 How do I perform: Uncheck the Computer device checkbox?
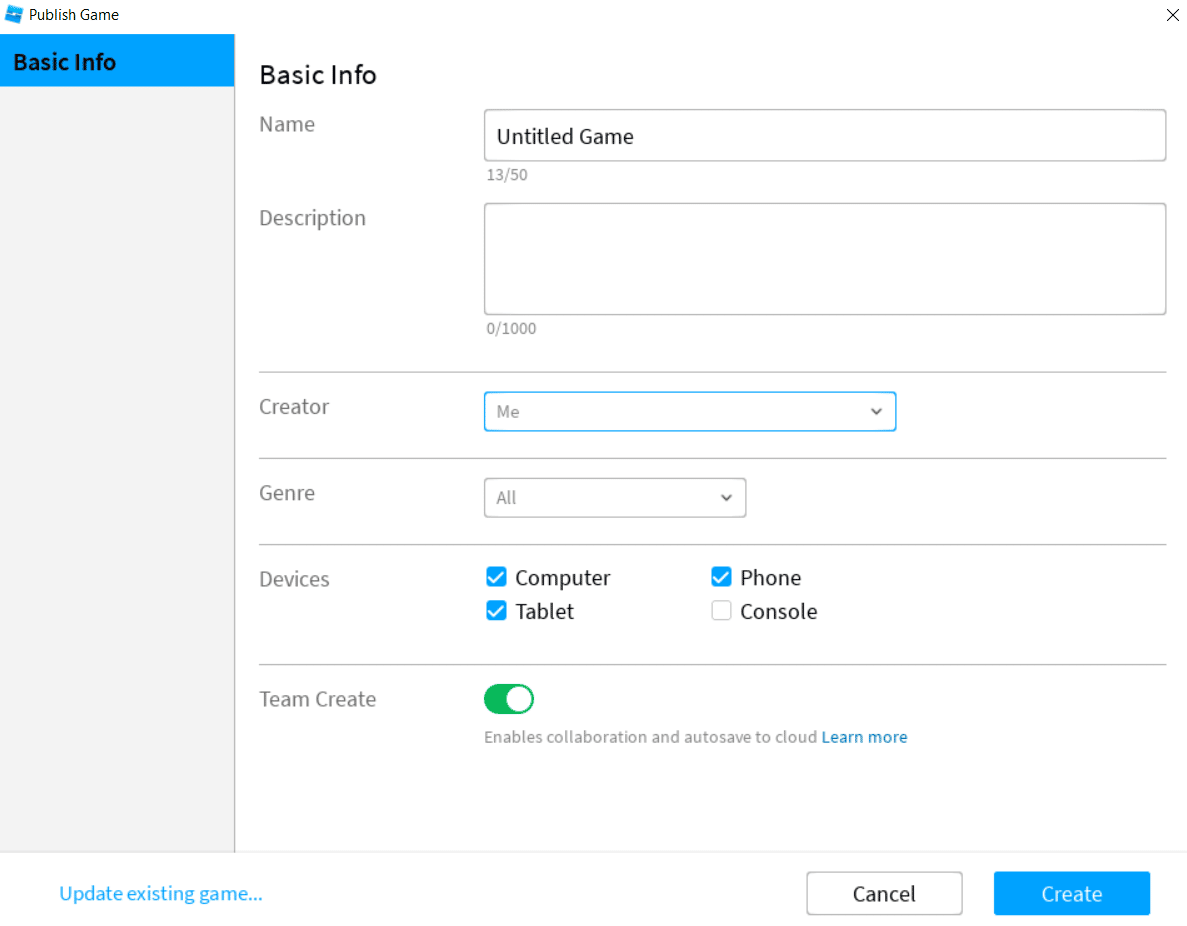tap(496, 577)
